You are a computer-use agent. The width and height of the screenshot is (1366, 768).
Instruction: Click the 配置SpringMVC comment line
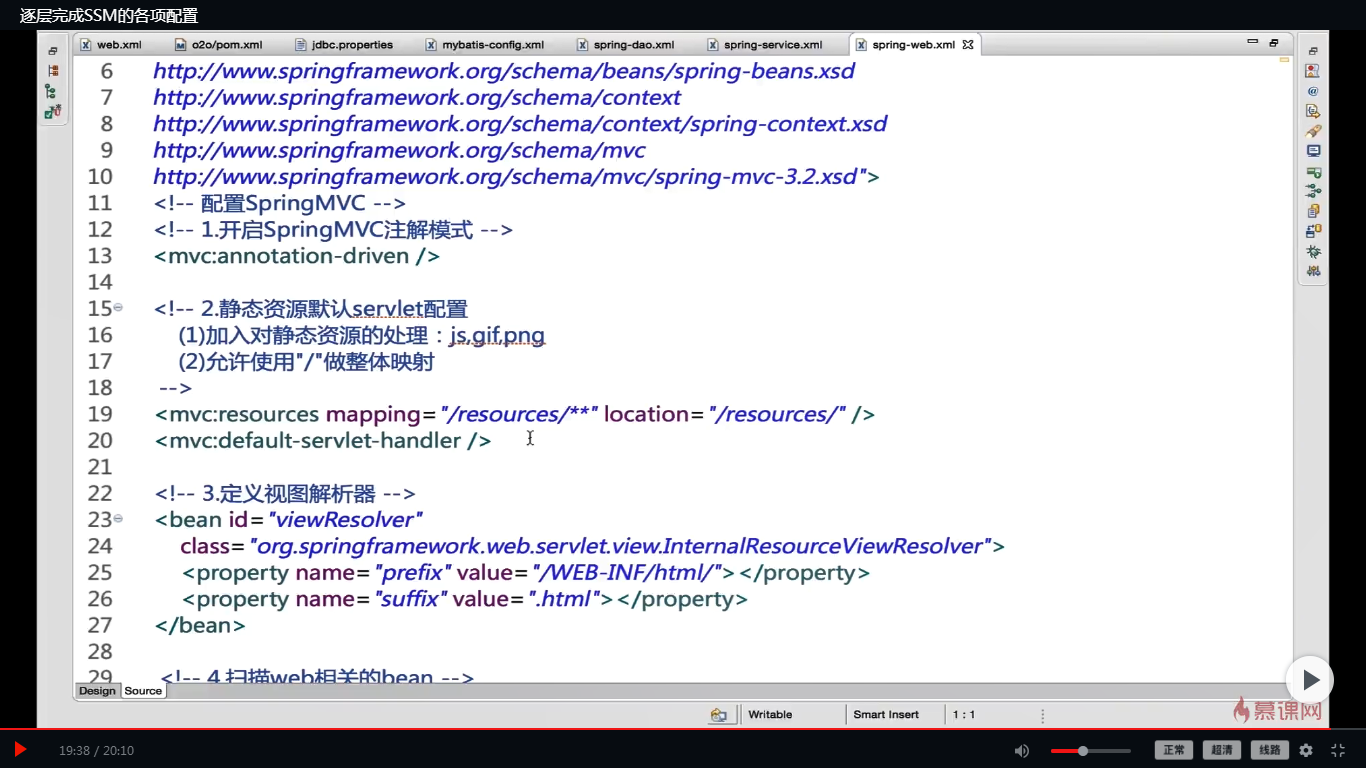[x=280, y=203]
